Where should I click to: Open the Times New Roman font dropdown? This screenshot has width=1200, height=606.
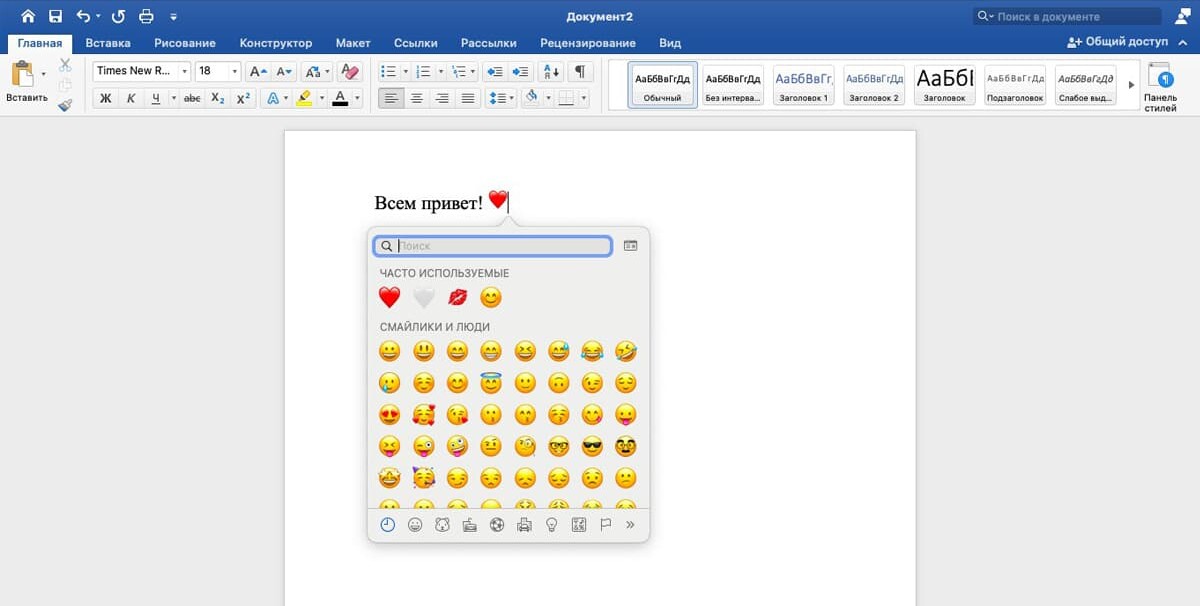coord(185,72)
